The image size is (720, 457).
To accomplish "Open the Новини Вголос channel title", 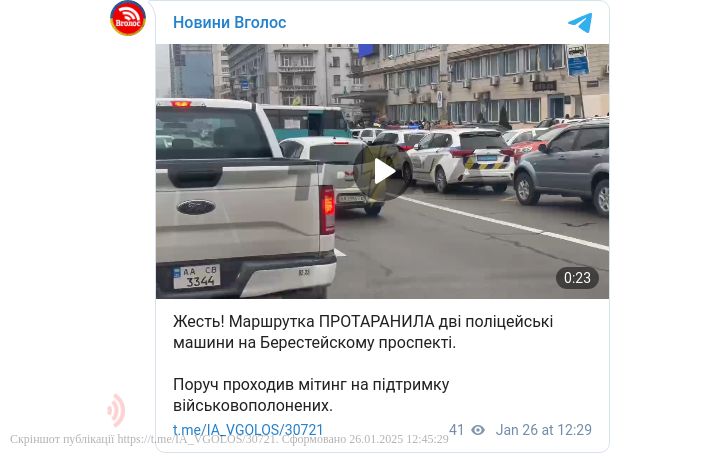I will pos(230,22).
